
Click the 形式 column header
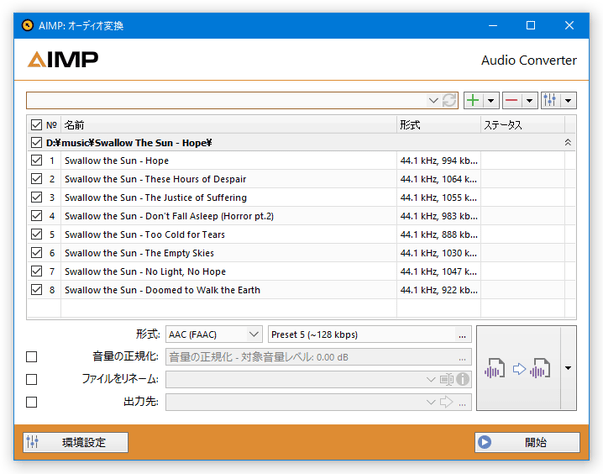tap(438, 125)
